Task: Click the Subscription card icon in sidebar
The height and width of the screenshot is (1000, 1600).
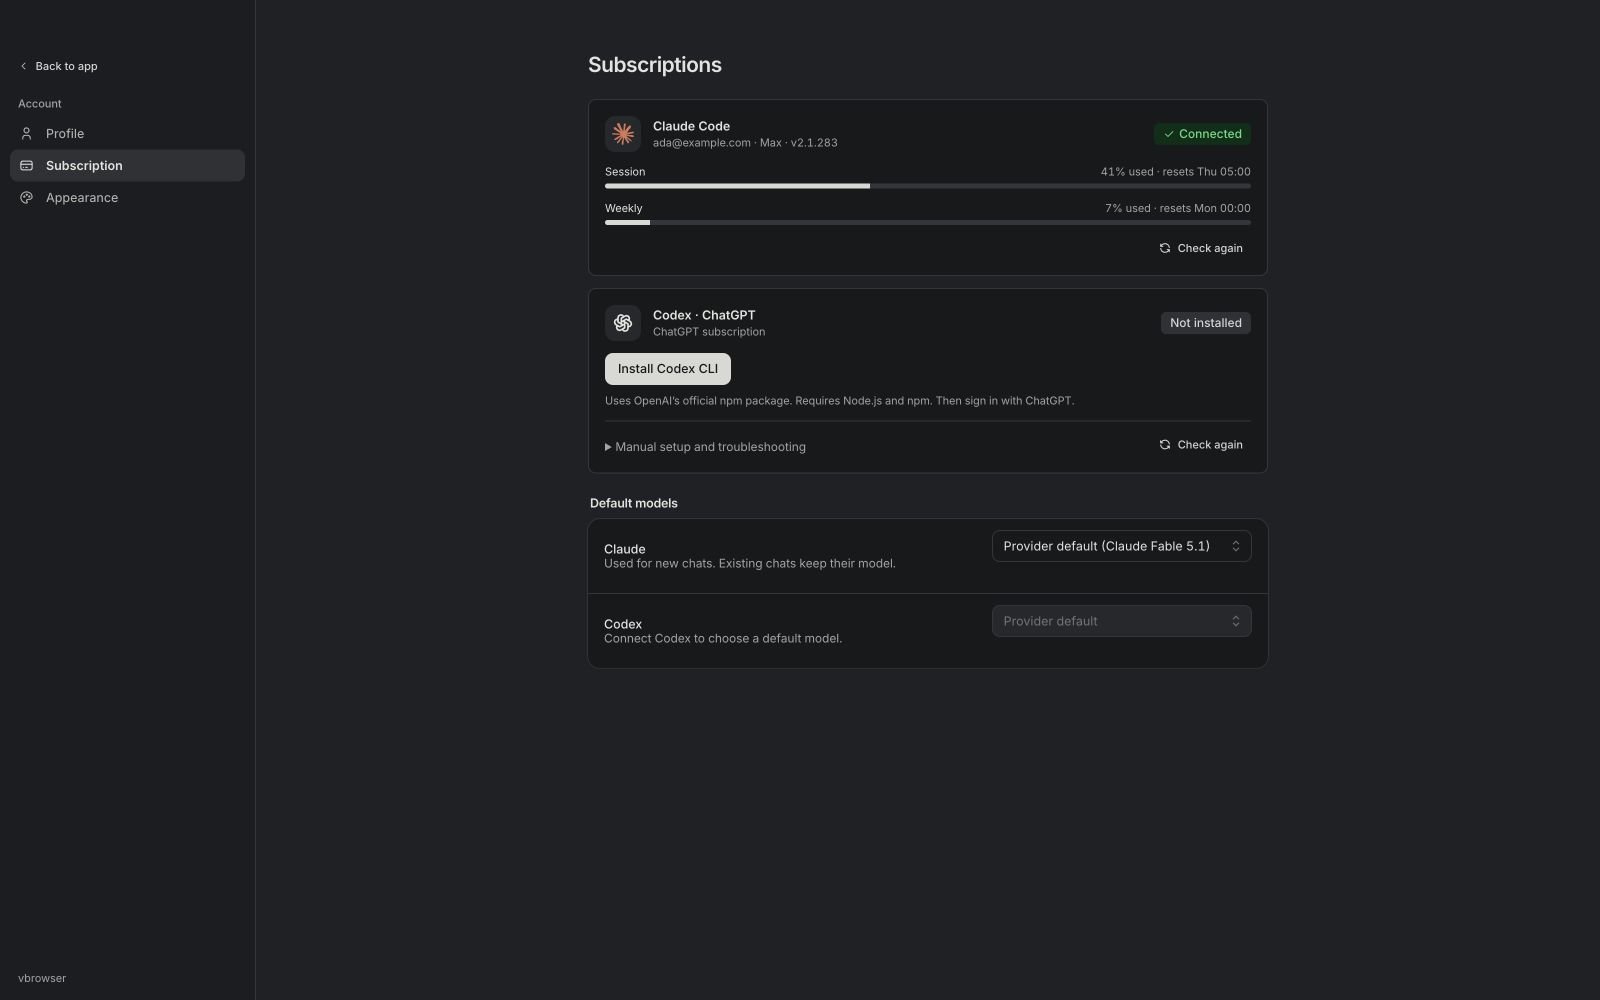Action: 27,166
